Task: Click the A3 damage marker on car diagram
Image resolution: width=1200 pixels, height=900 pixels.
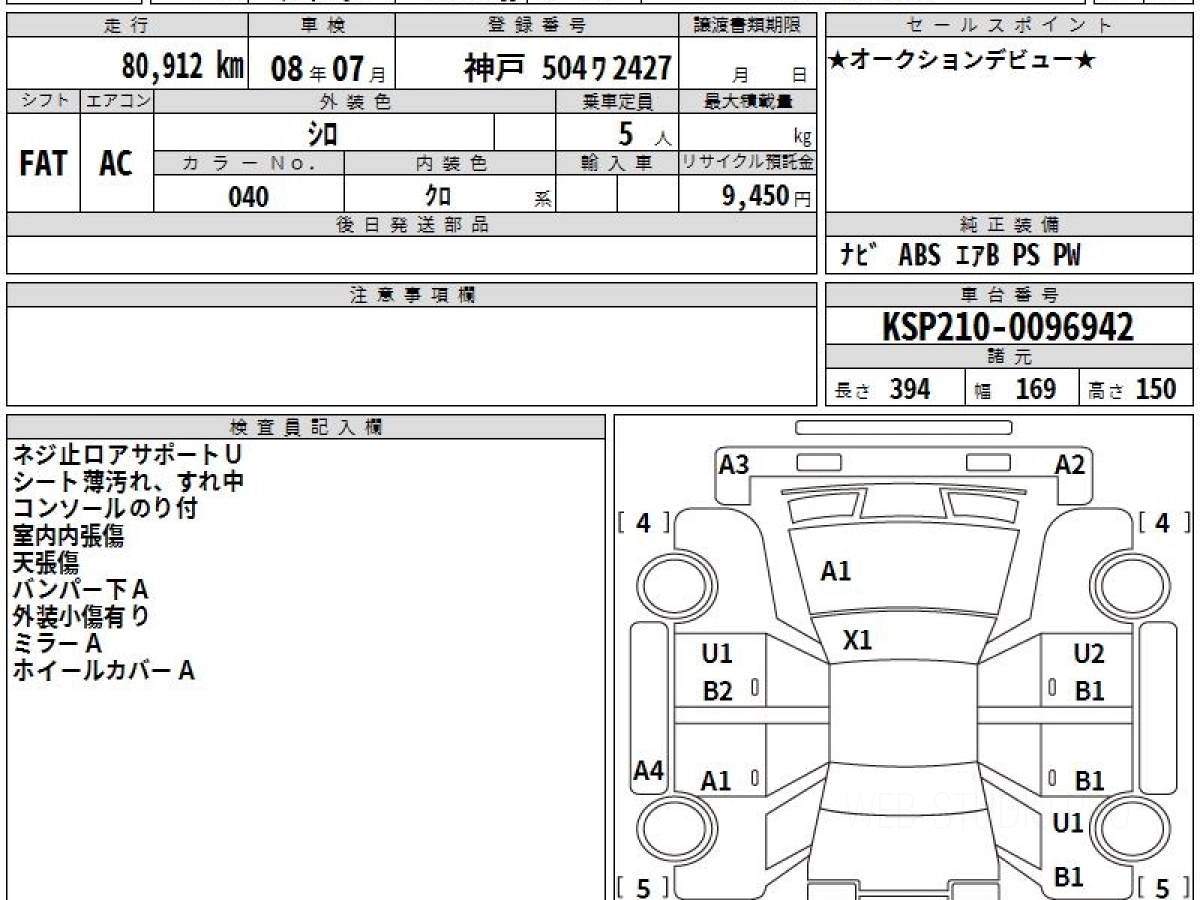Action: [734, 465]
